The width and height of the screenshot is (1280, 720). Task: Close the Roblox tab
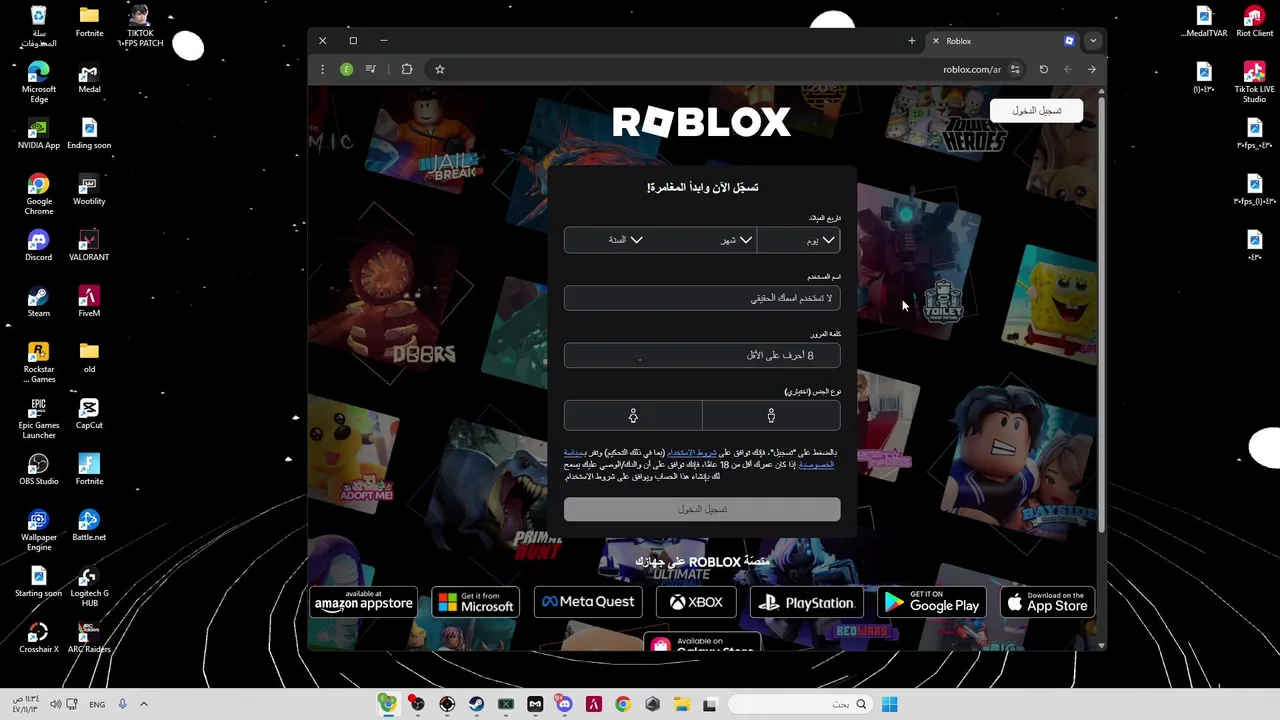coord(936,41)
